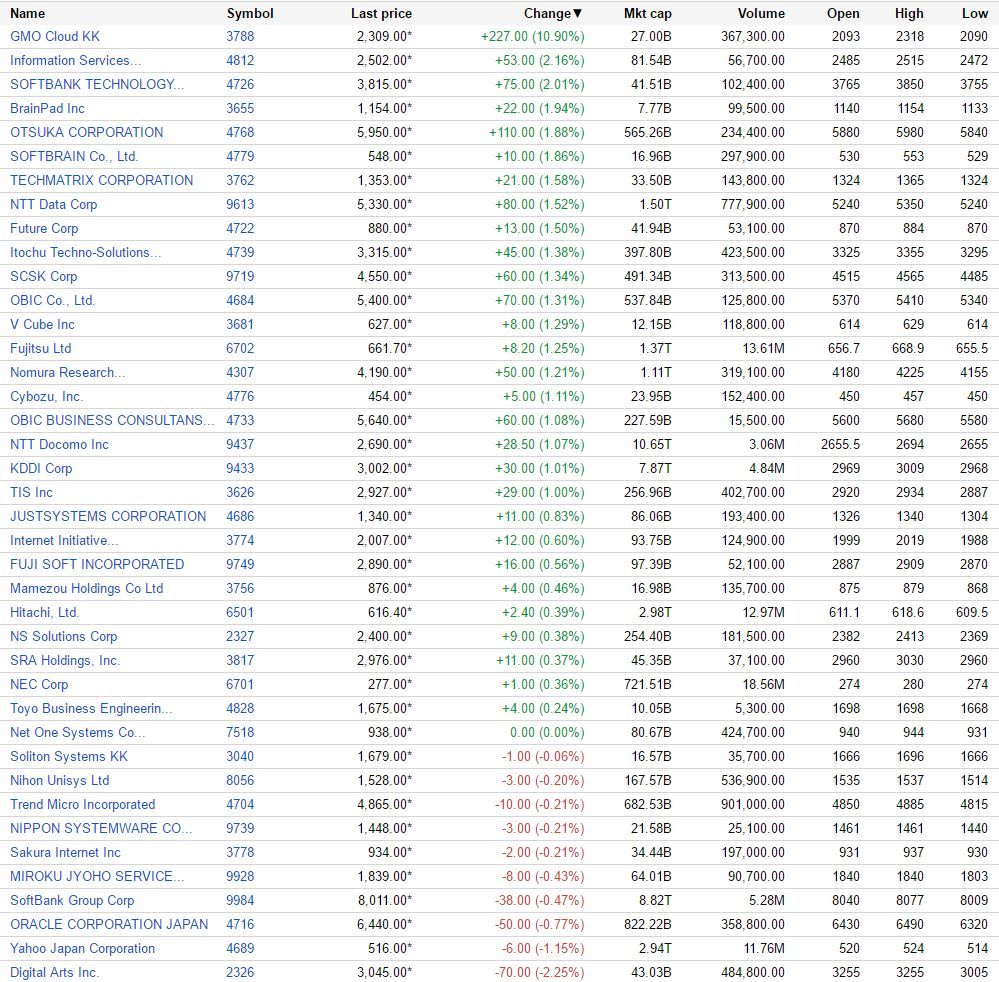Open FUJI SOFT INCORPORATED link
Image resolution: width=999 pixels, height=982 pixels.
click(97, 565)
